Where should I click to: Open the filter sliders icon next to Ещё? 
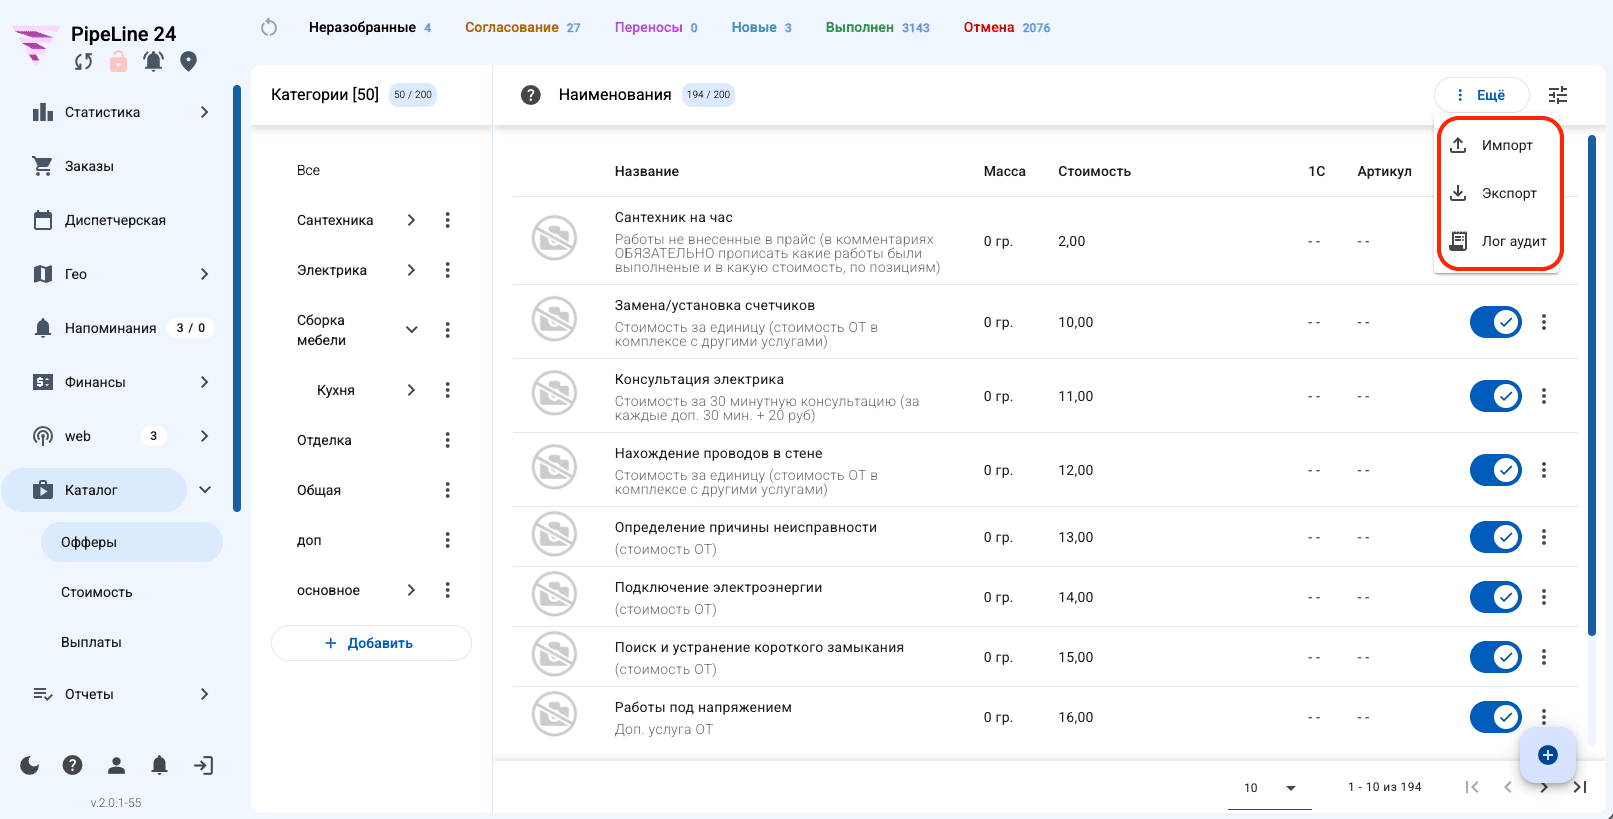pyautogui.click(x=1558, y=95)
